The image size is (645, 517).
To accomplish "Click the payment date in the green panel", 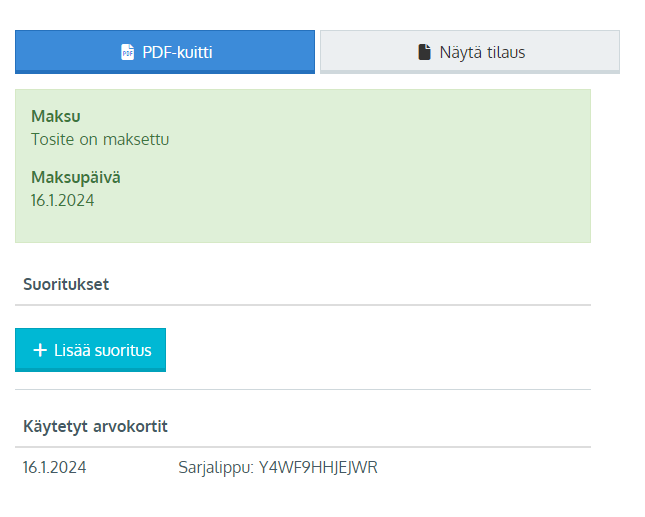I will (x=62, y=200).
